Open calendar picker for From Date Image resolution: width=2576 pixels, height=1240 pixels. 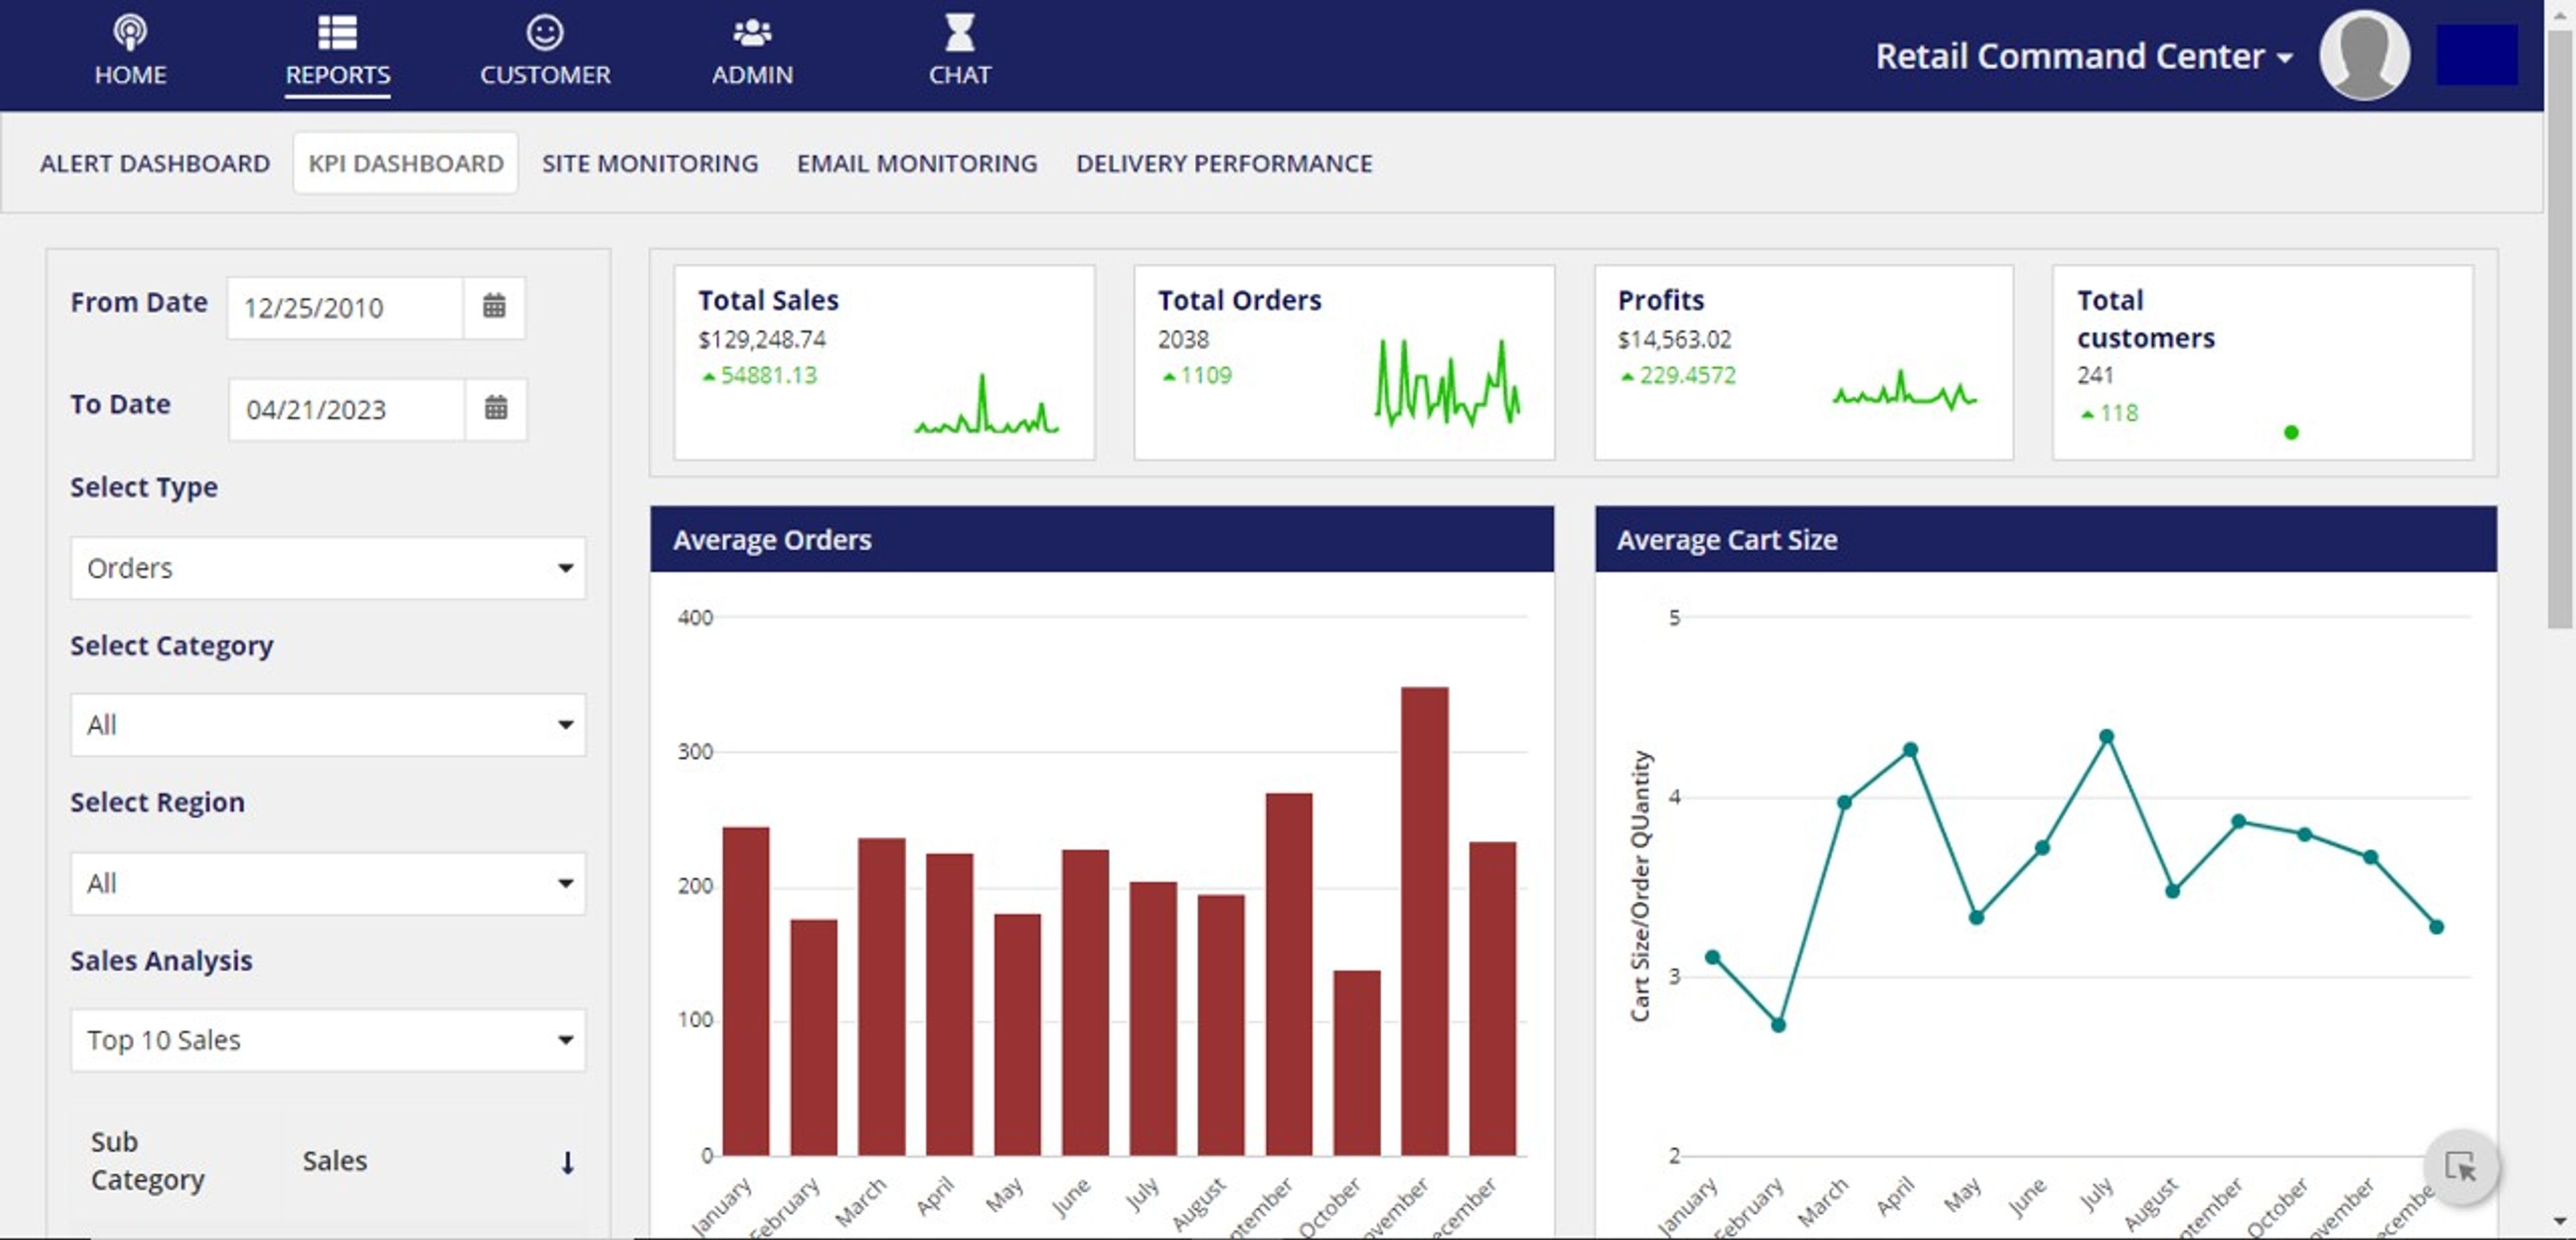pyautogui.click(x=494, y=306)
